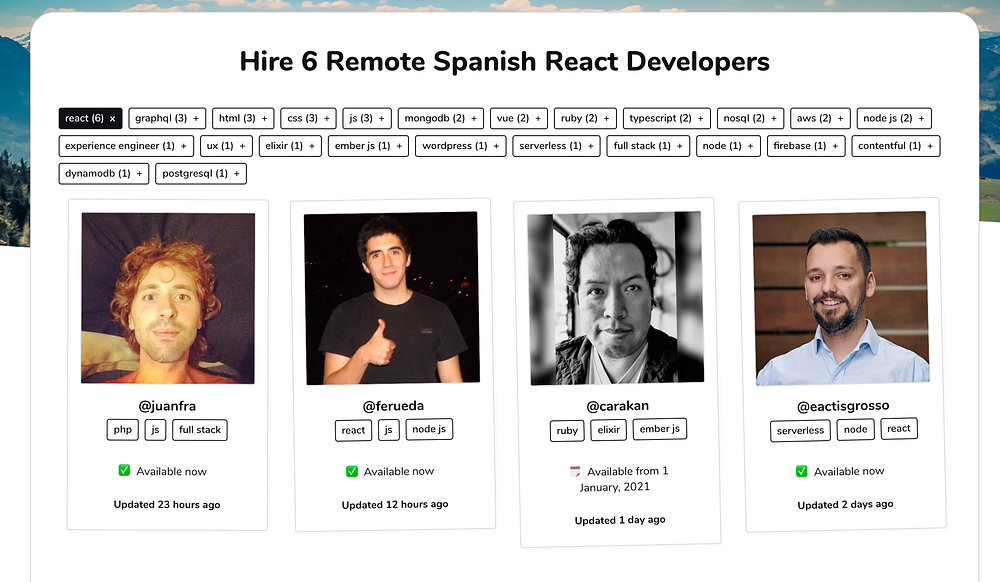
Task: Click the 'Updated 12 hours ago' text
Action: coord(395,504)
